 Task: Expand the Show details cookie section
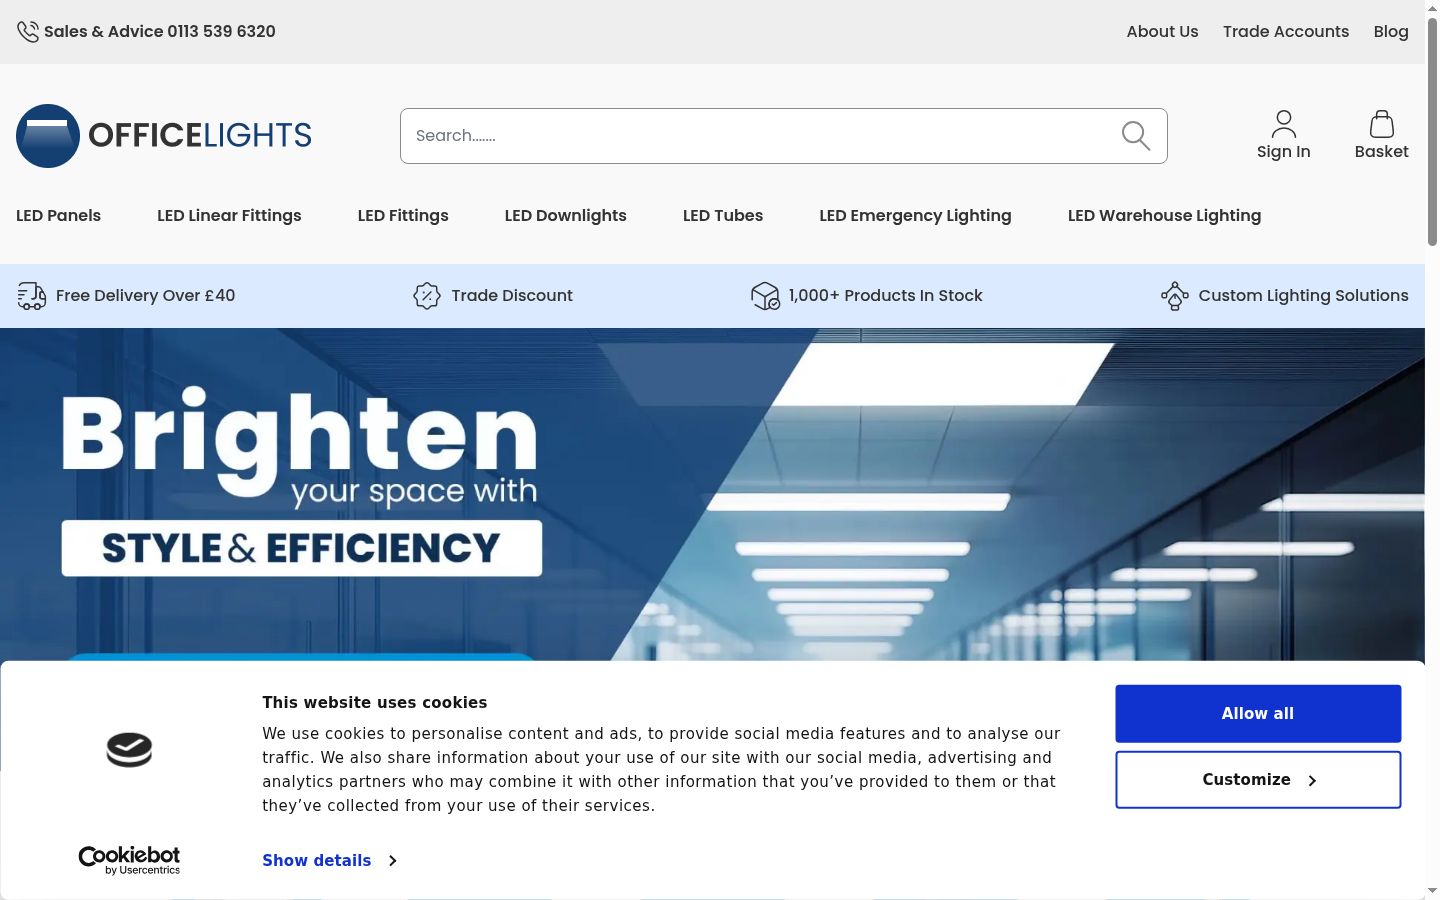coord(329,860)
